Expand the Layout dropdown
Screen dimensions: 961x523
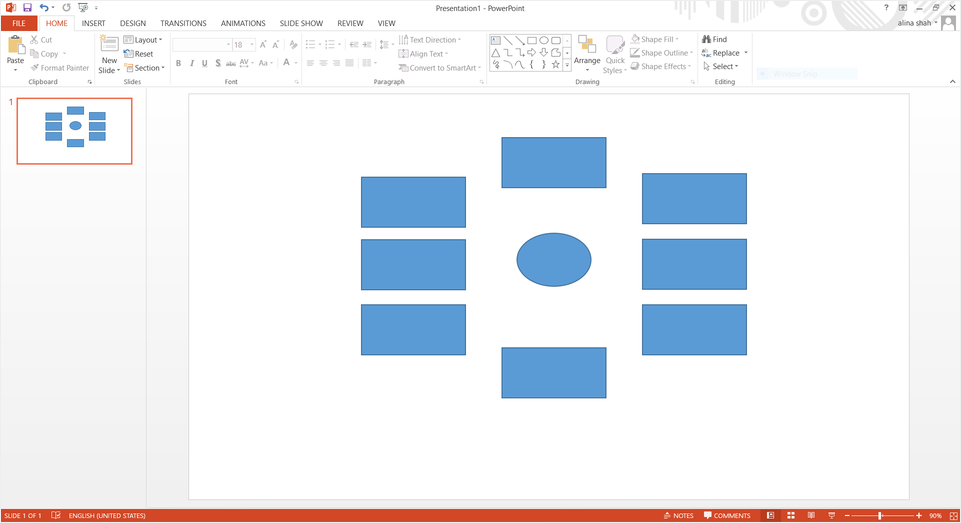pos(146,40)
